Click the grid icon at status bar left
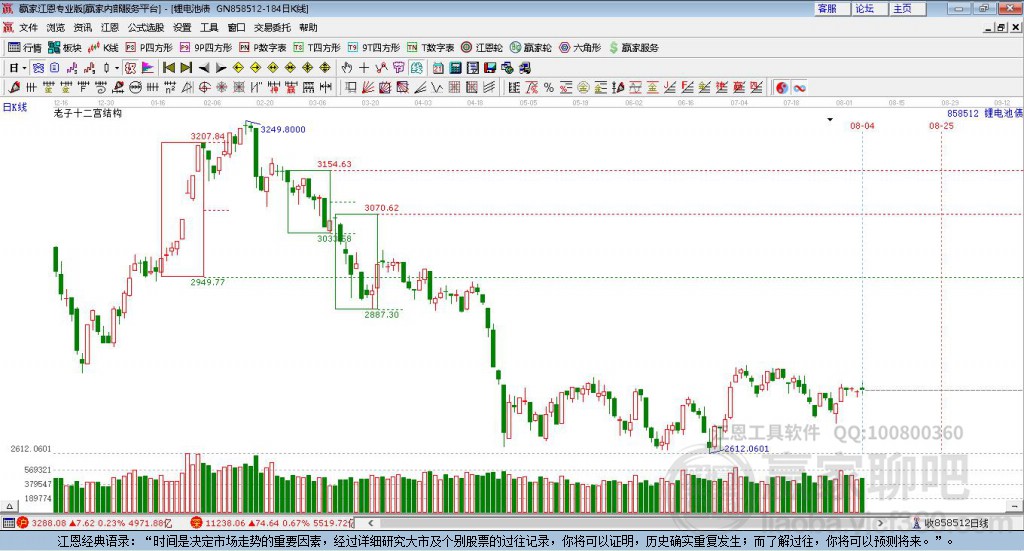 [8, 523]
